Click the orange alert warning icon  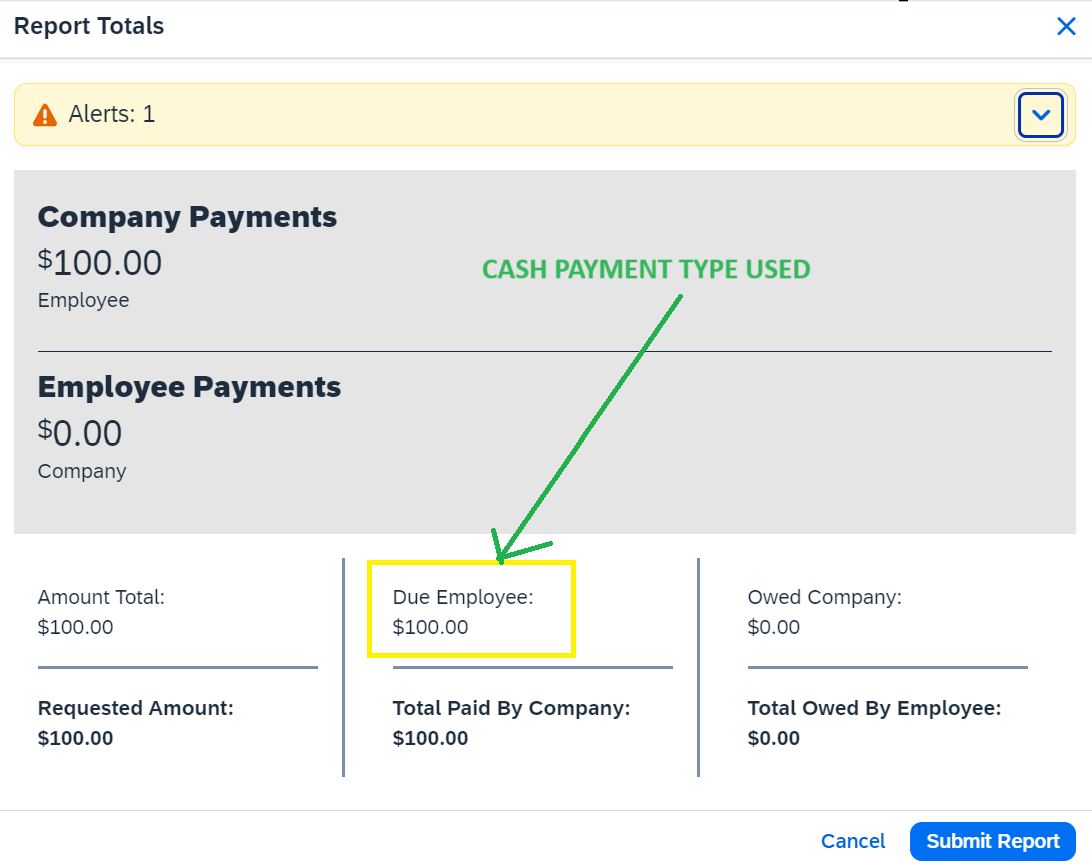(x=45, y=115)
